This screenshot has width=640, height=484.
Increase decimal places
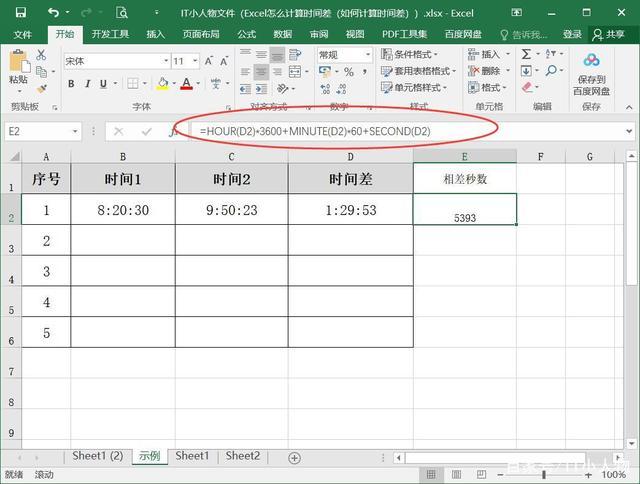coord(325,89)
